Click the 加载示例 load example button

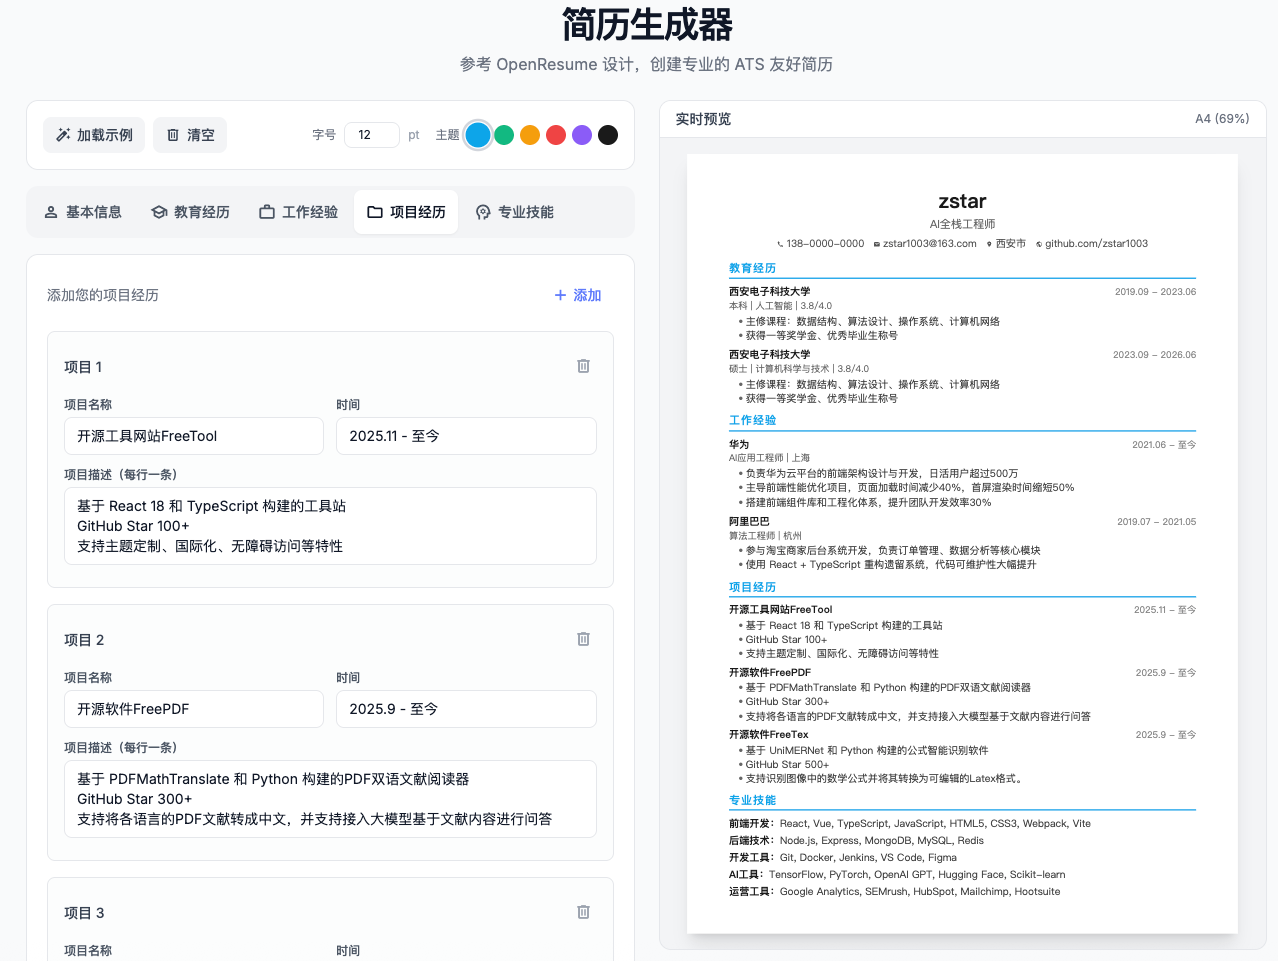tap(94, 135)
